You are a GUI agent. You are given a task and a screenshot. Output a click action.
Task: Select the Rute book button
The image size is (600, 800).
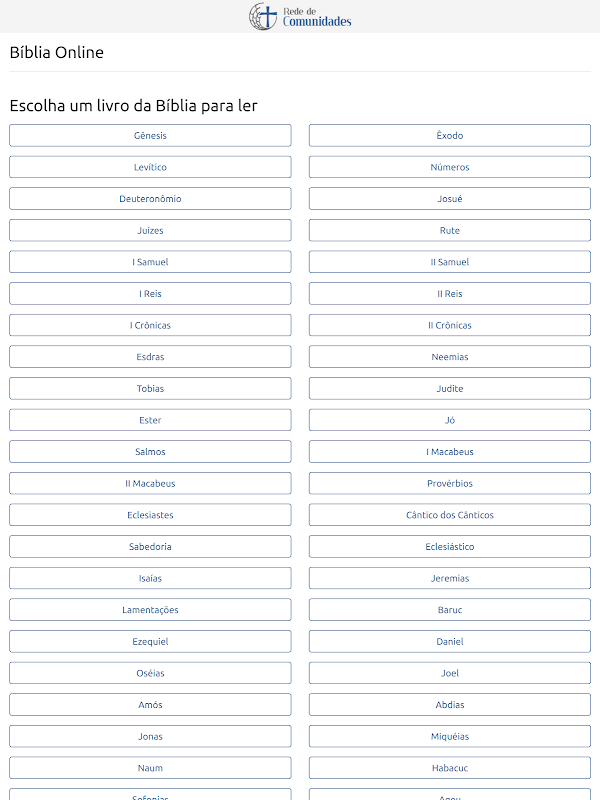tap(449, 230)
